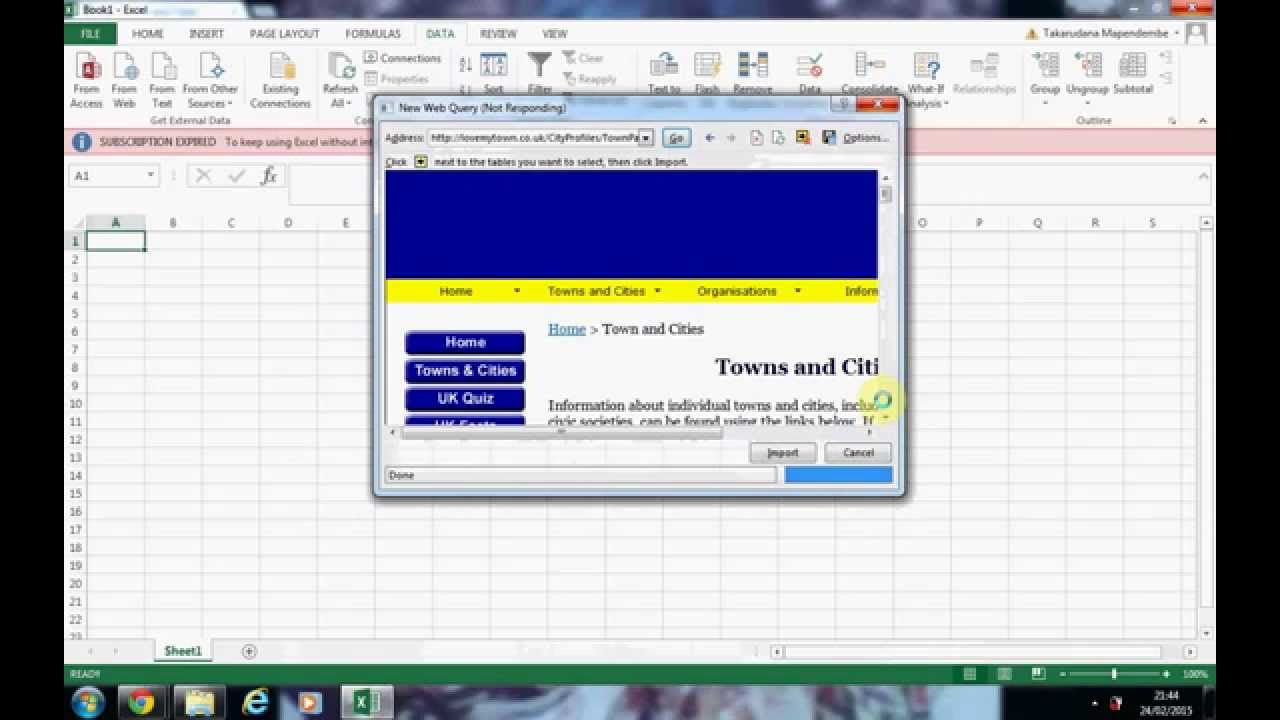Click the Save Query icon
Viewport: 1280px width, 720px height.
pyautogui.click(x=828, y=138)
